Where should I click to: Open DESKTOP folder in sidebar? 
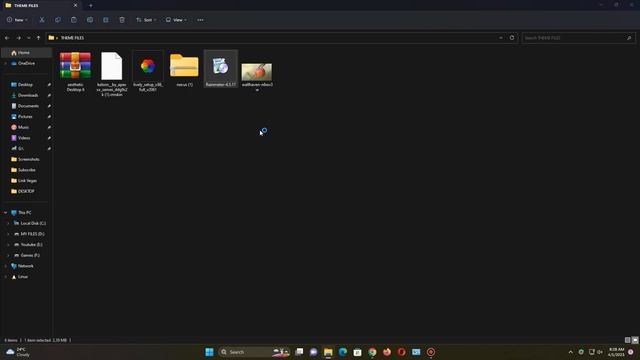coord(27,191)
